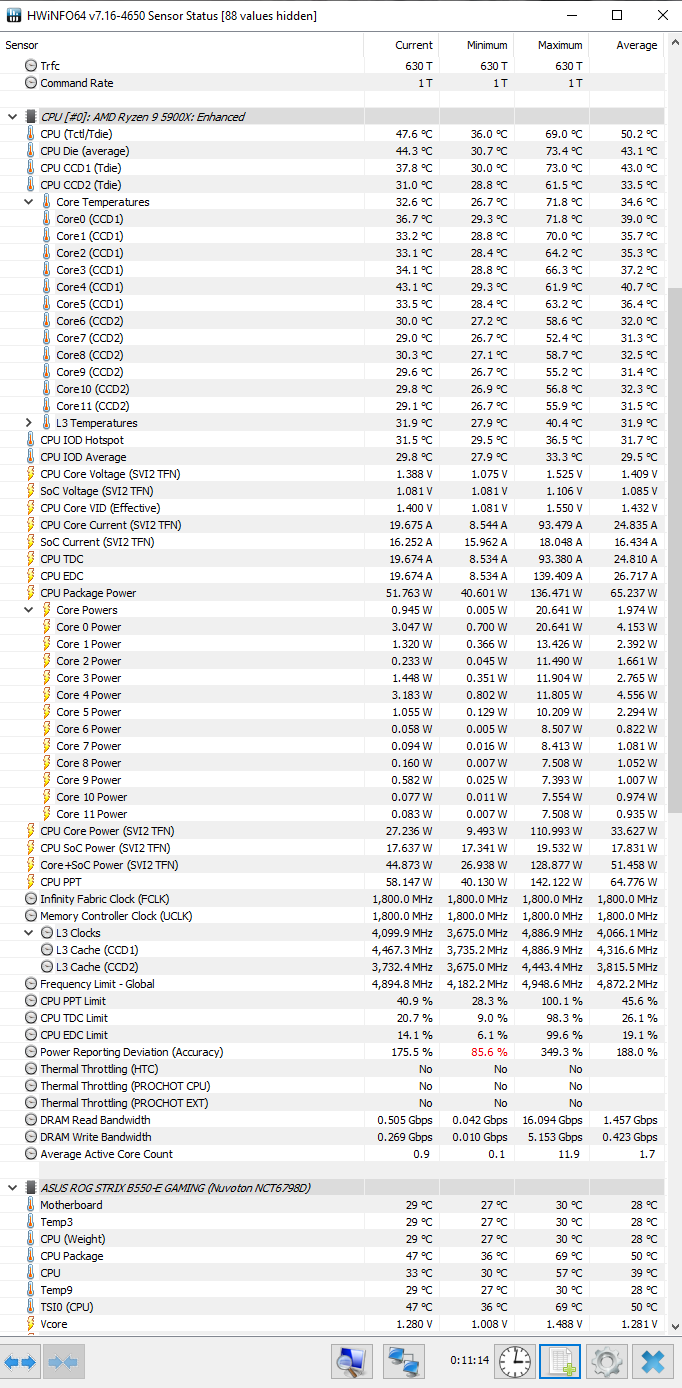Click the Average column header
This screenshot has height=1388, width=682.
click(x=626, y=45)
